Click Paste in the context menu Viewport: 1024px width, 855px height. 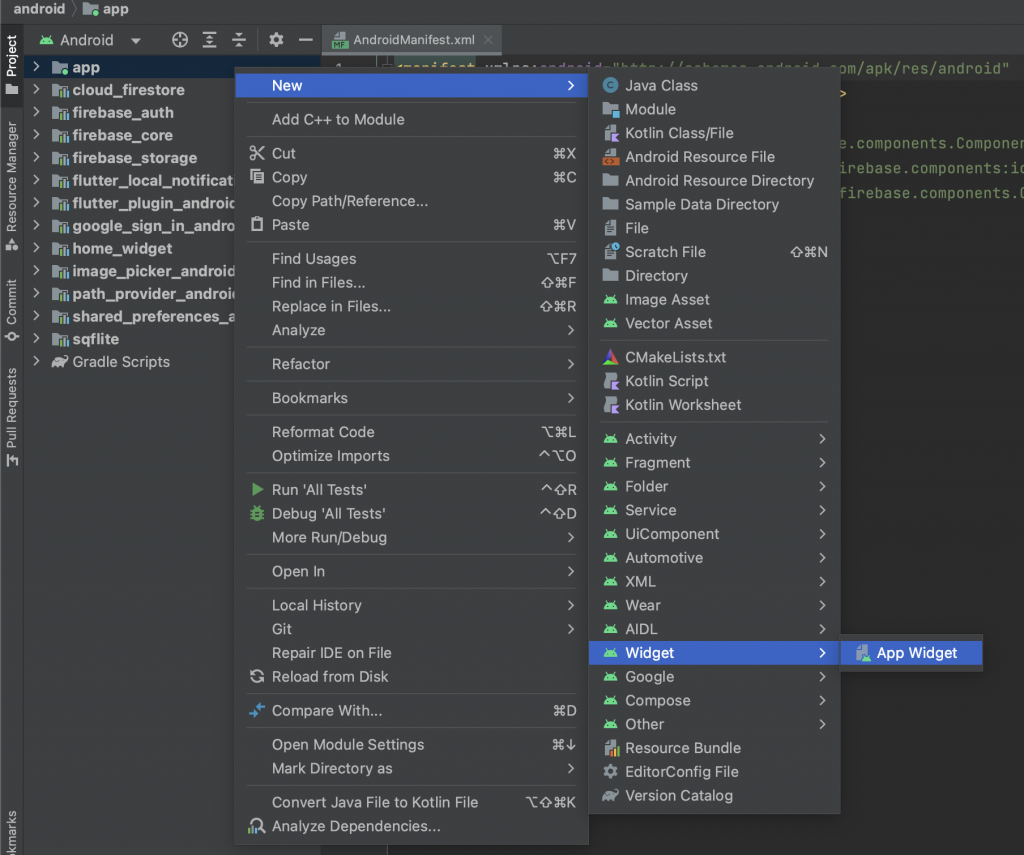pos(411,225)
